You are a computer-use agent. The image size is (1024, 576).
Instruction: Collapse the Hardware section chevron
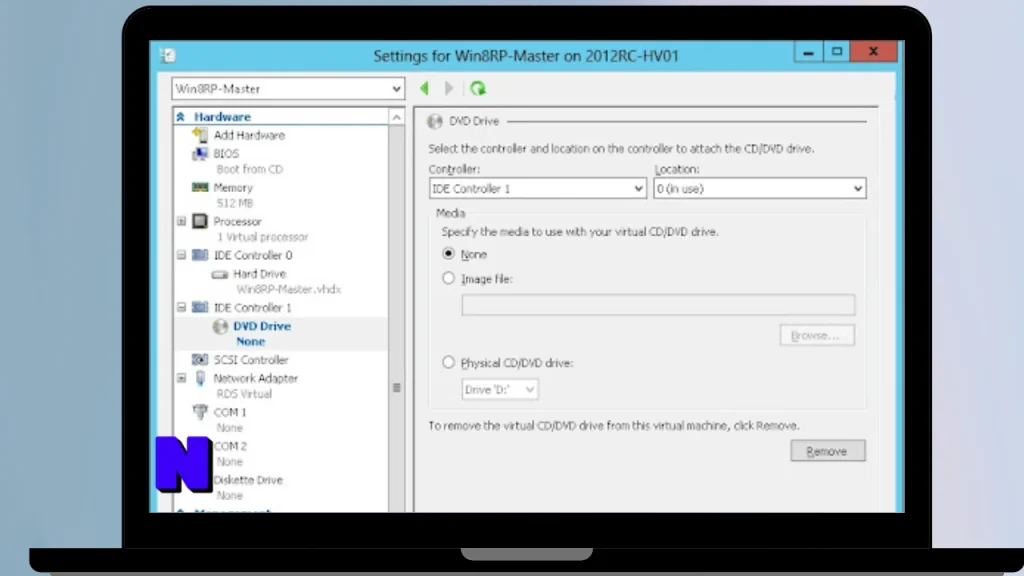(181, 117)
